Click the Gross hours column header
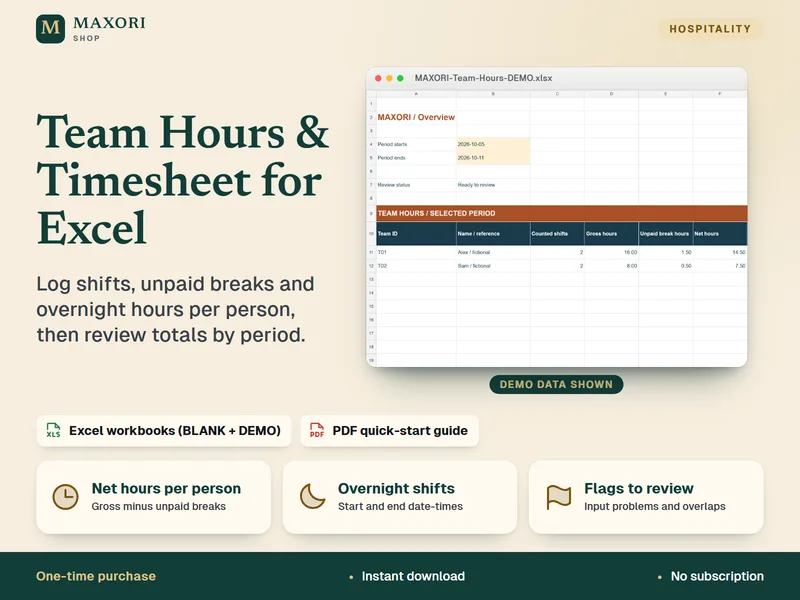800x600 pixels. tap(611, 234)
